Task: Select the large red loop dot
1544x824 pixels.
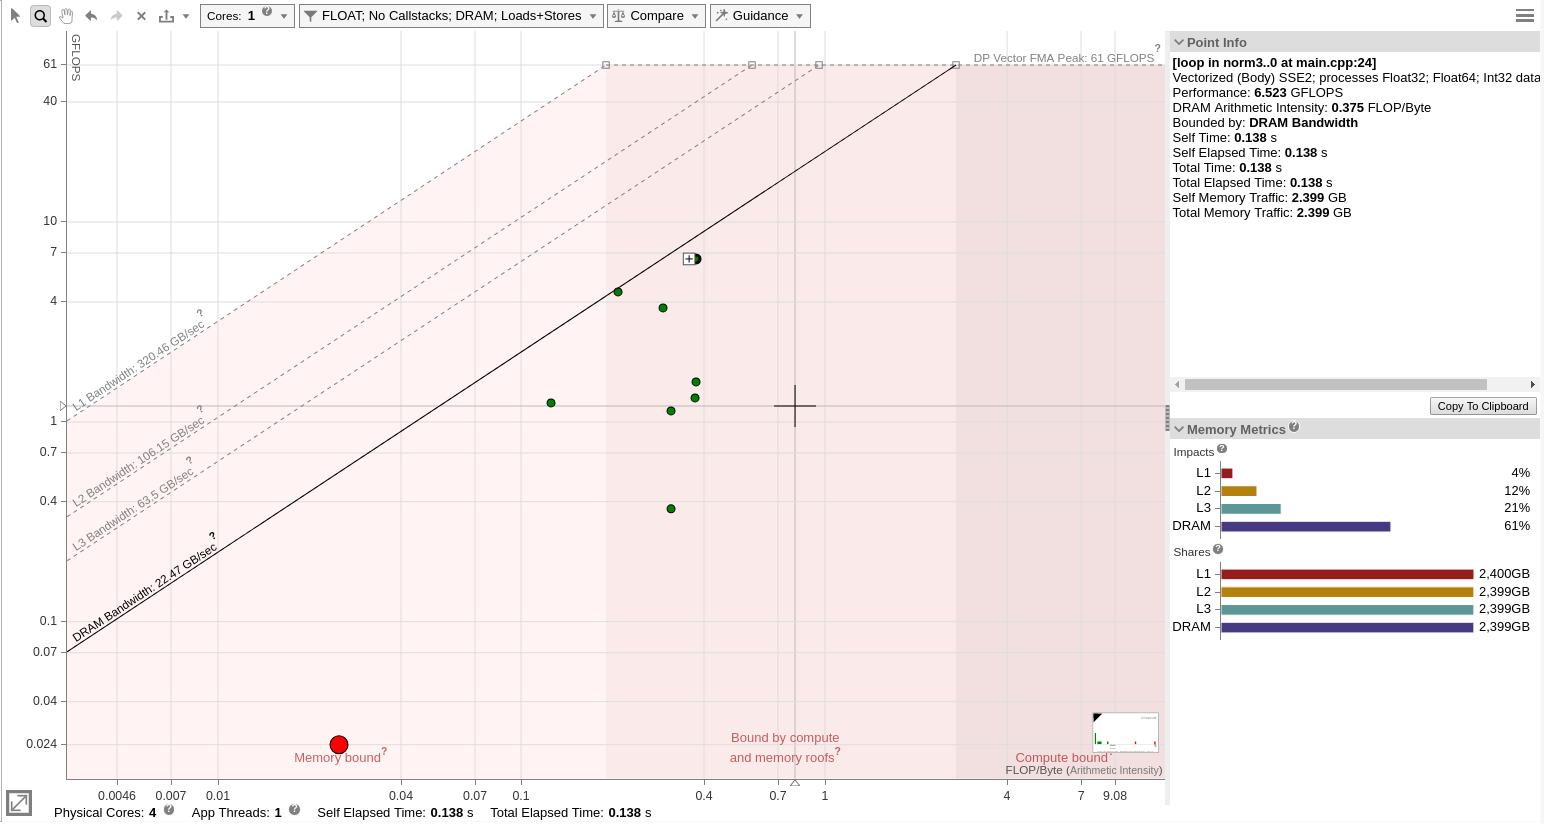Action: pos(339,745)
